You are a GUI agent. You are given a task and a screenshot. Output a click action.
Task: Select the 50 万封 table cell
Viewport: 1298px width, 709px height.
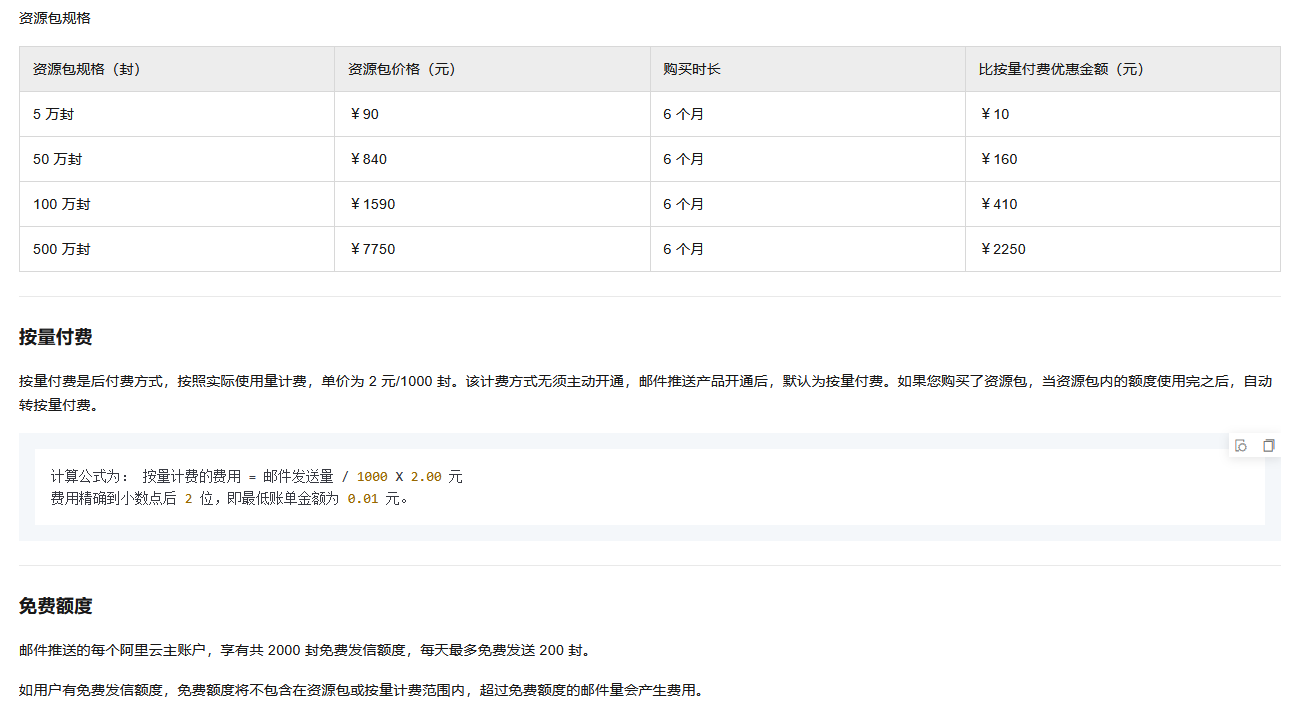click(x=57, y=159)
